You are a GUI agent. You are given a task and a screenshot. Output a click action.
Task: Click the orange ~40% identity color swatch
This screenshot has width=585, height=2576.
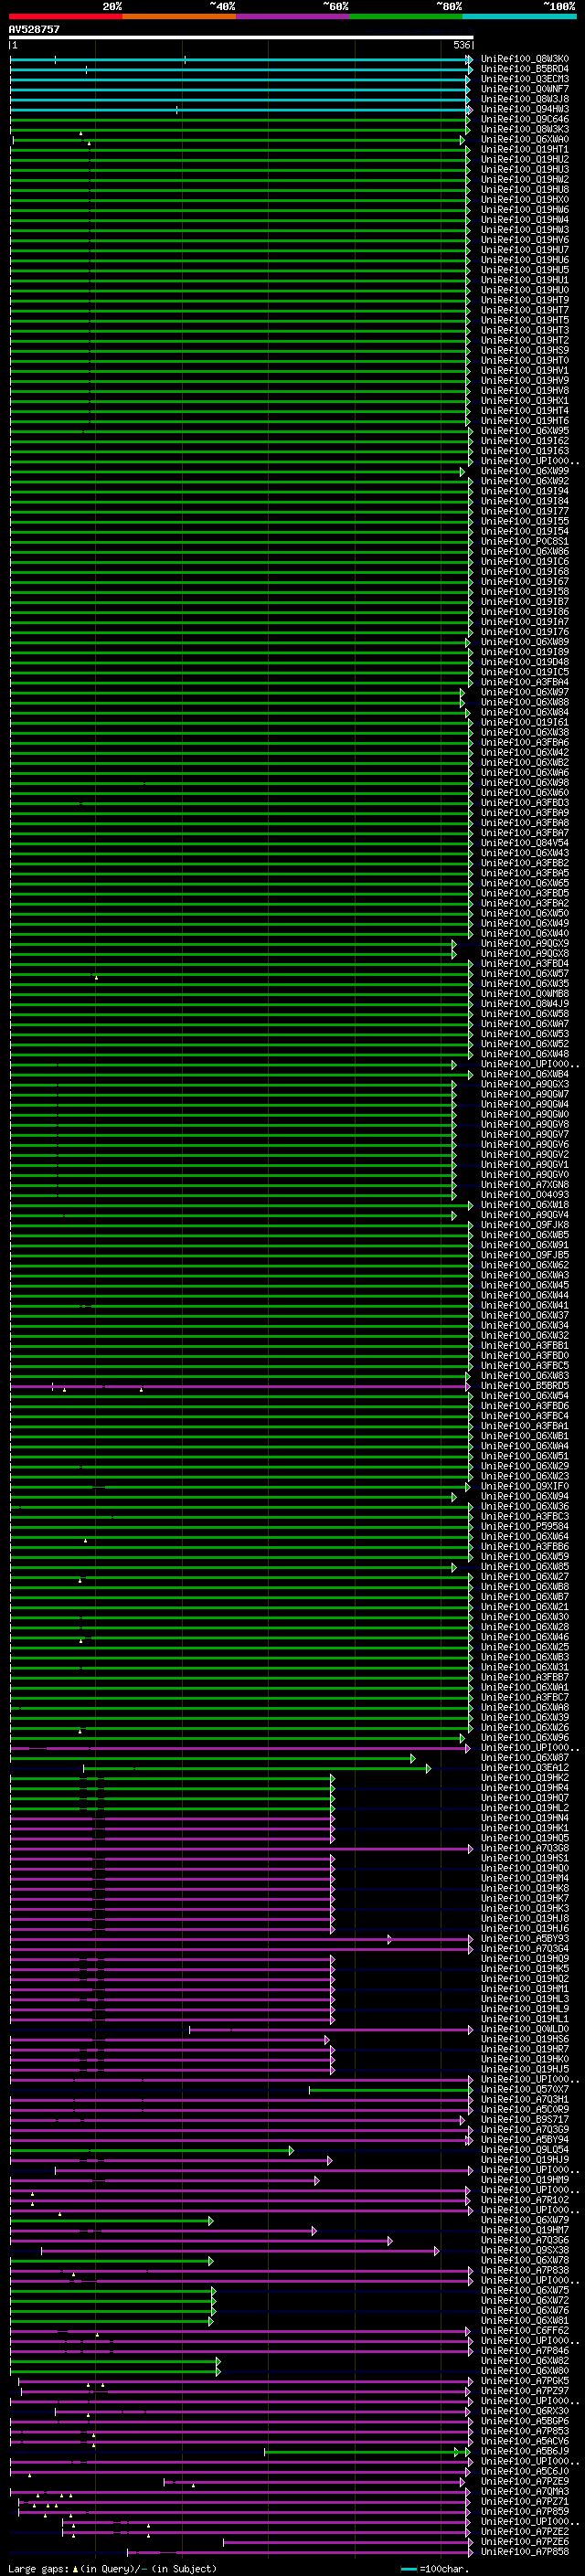click(179, 16)
